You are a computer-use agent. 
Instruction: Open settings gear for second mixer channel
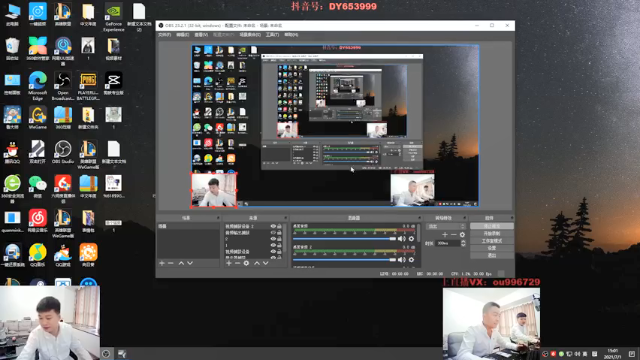[411, 260]
